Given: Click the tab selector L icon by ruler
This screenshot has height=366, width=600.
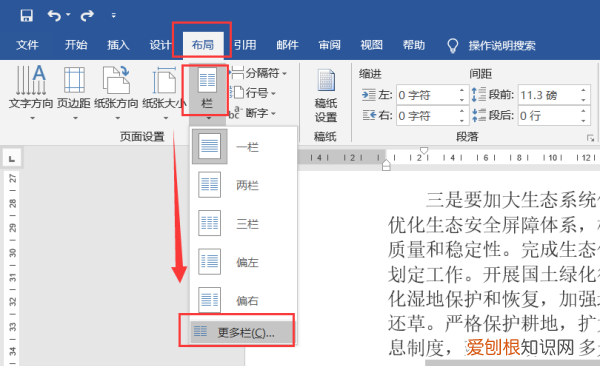Looking at the screenshot, I should (x=12, y=158).
